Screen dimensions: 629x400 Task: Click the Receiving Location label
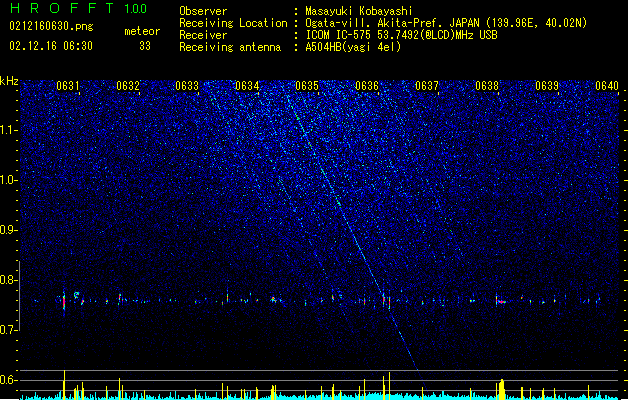pos(233,23)
